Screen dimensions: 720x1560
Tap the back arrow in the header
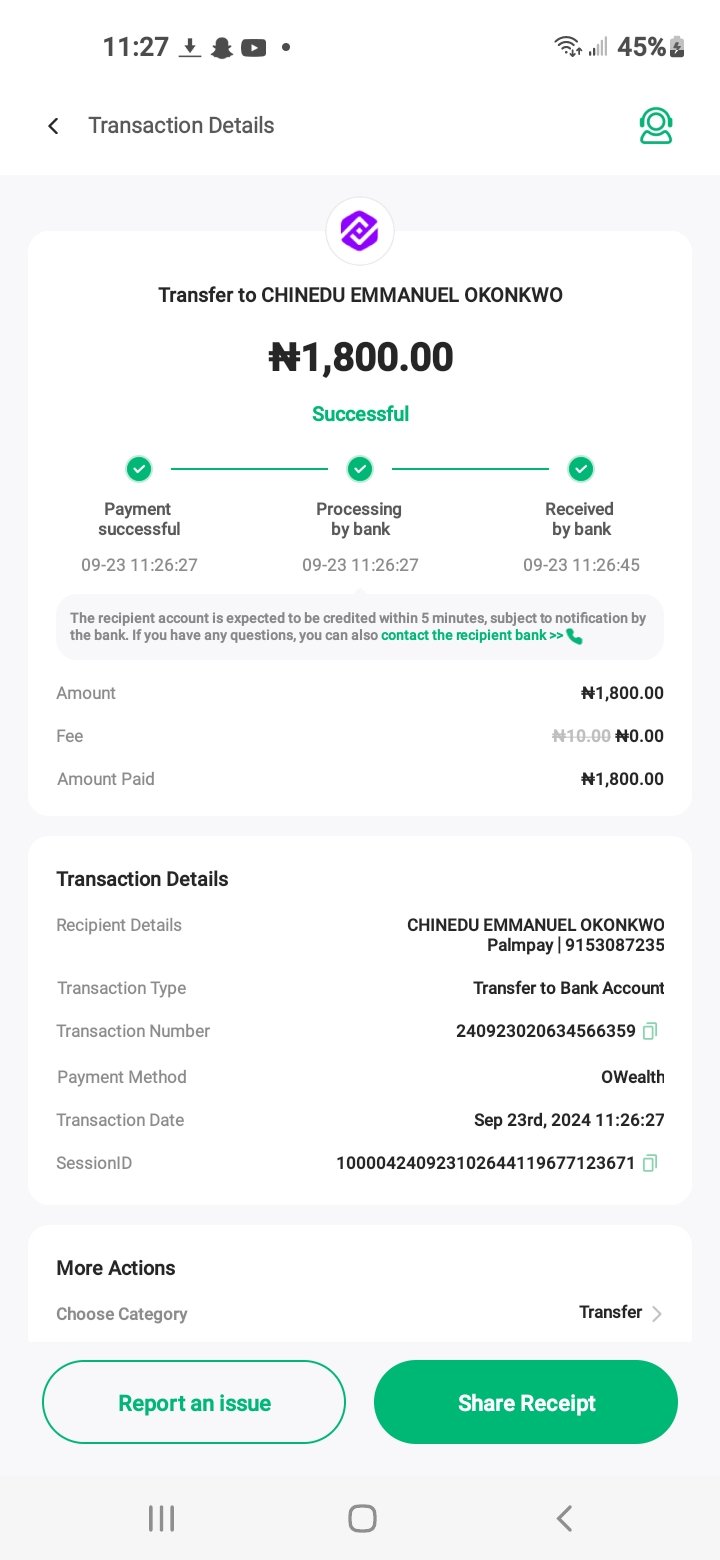(54, 126)
